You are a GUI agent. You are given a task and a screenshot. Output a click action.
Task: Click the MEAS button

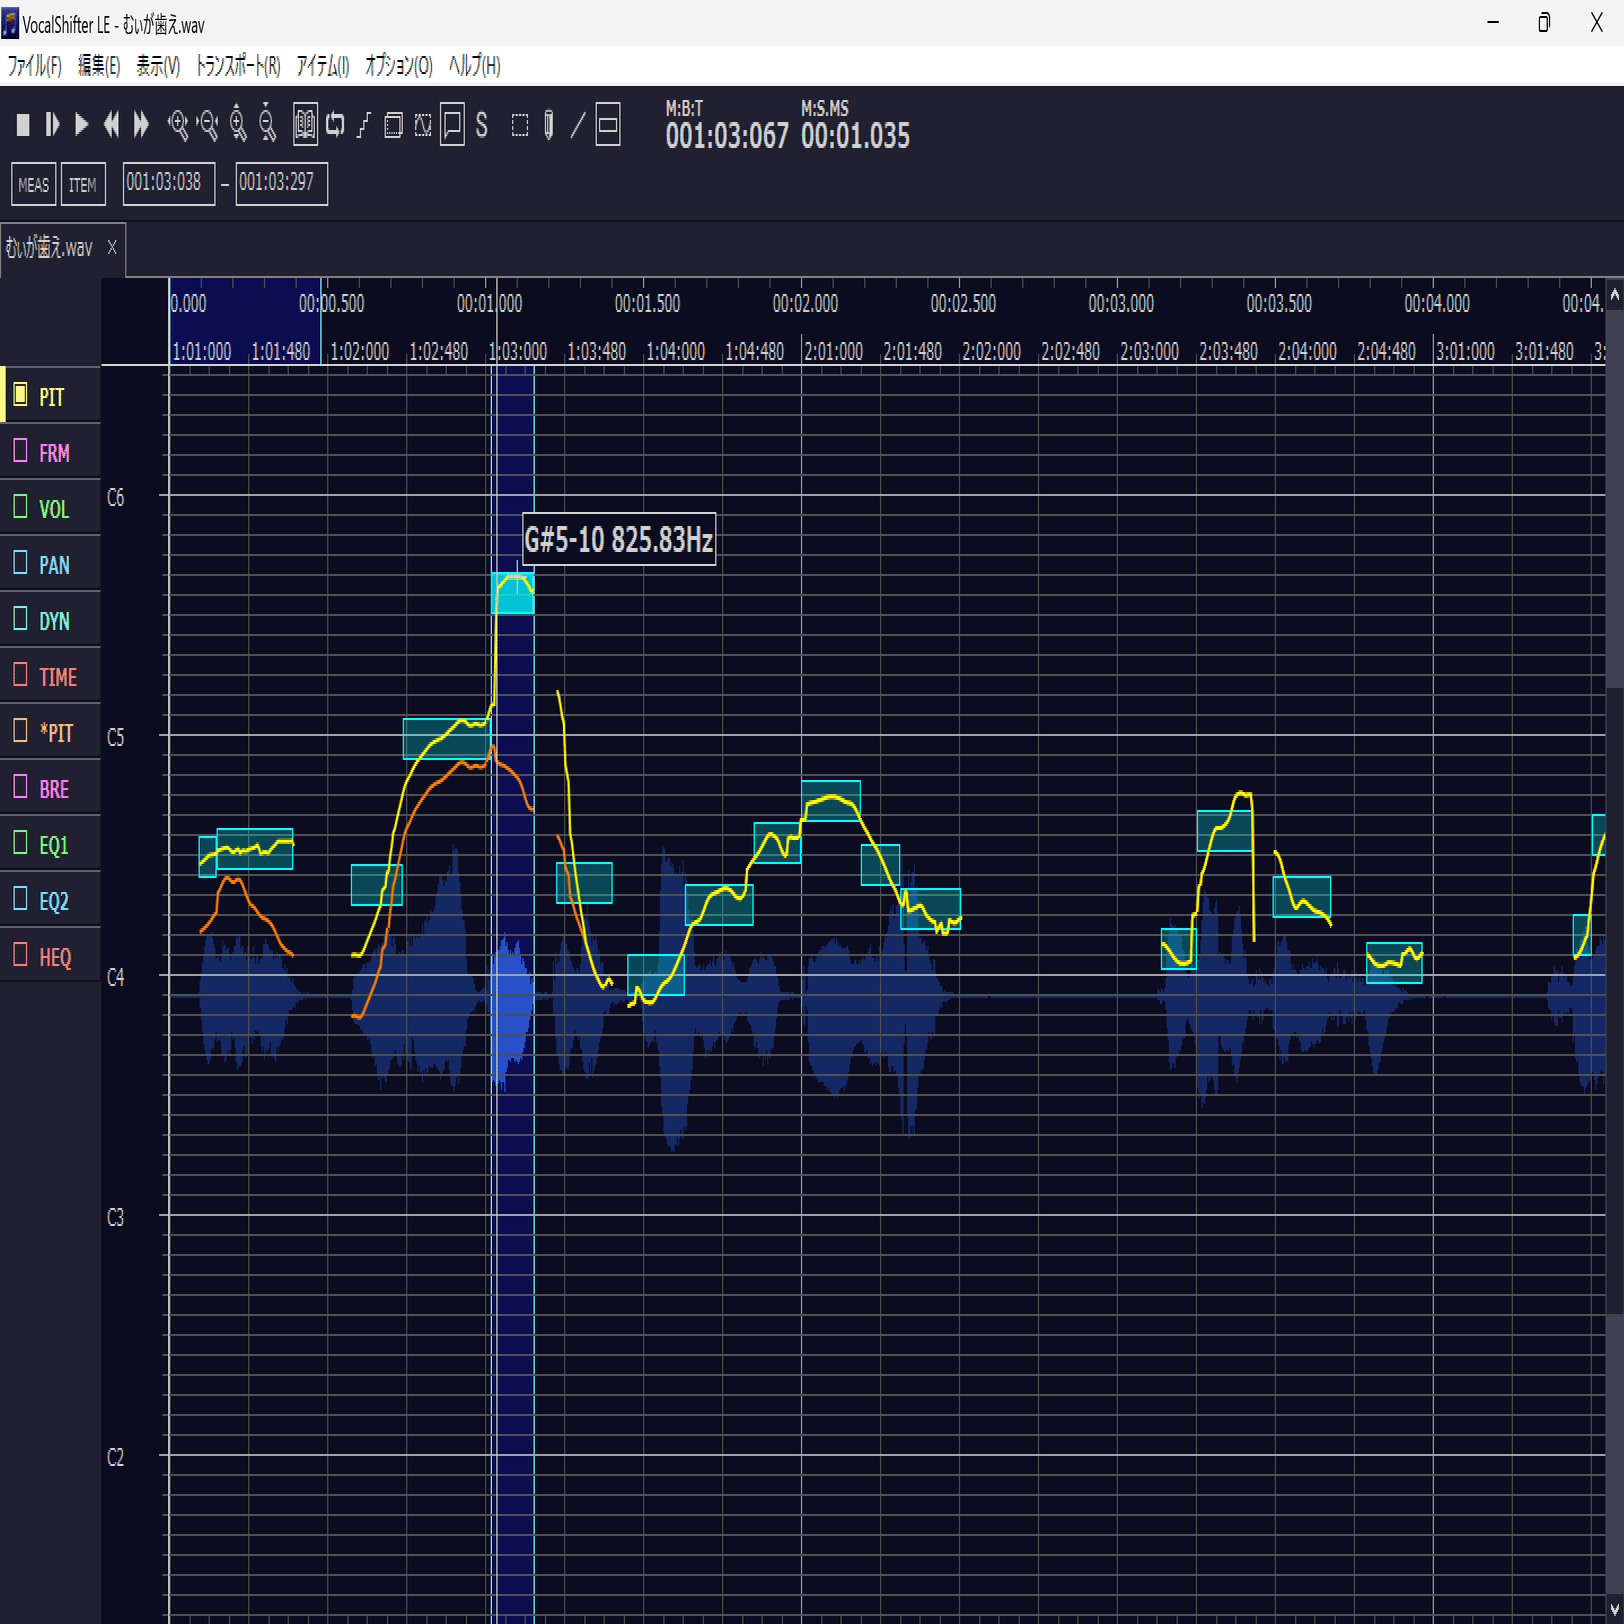click(34, 184)
